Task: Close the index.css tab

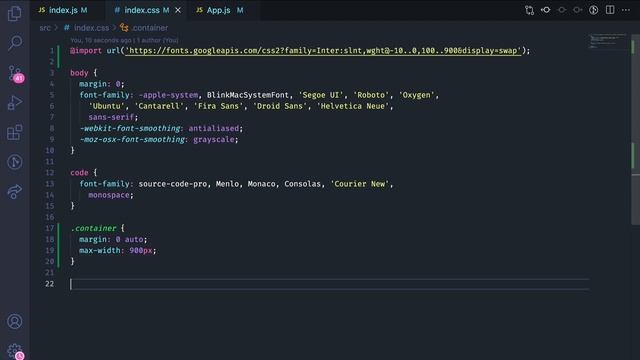Action: point(178,10)
